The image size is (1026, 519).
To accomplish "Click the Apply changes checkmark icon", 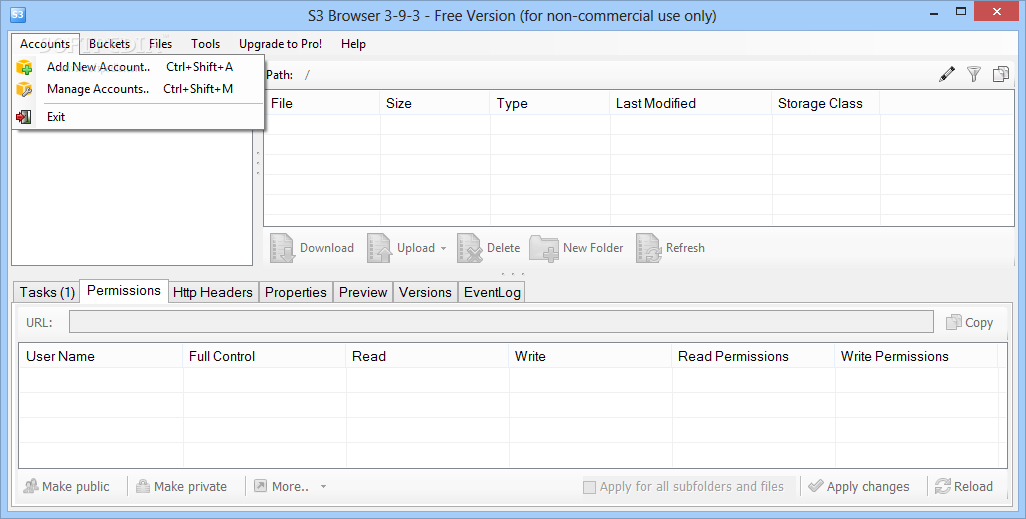I will tap(815, 486).
